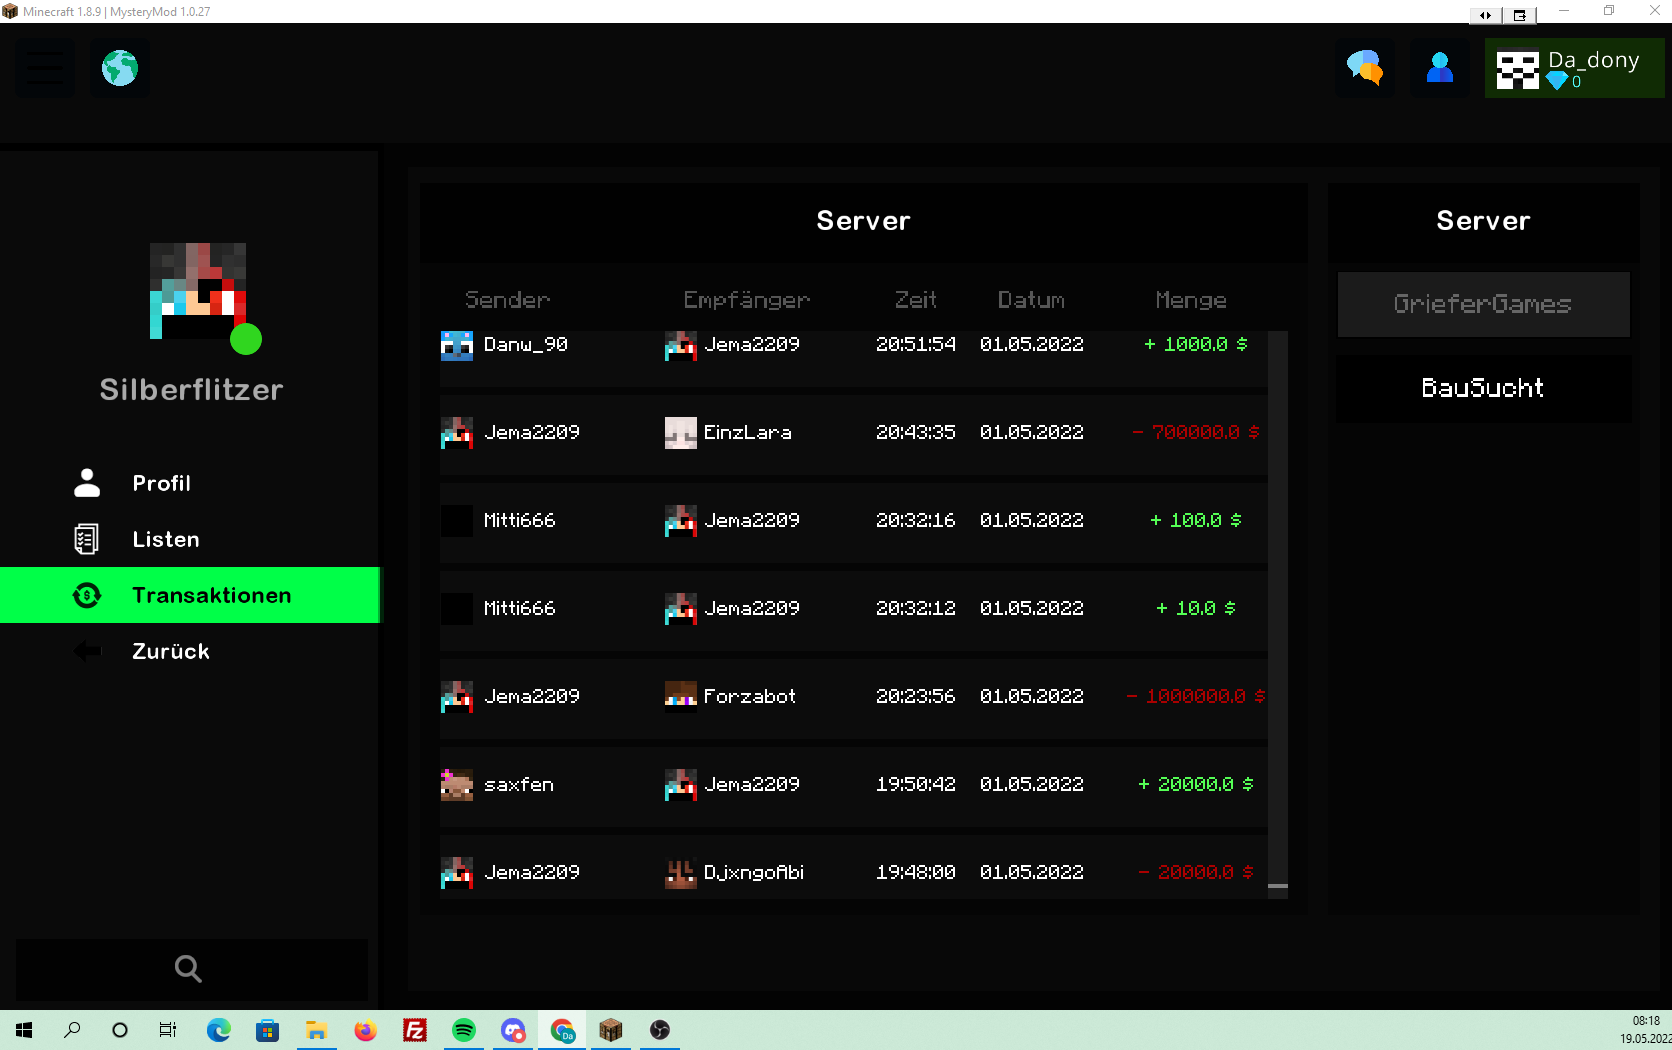Click the magnifying glass search box
The image size is (1672, 1050).
pyautogui.click(x=192, y=969)
